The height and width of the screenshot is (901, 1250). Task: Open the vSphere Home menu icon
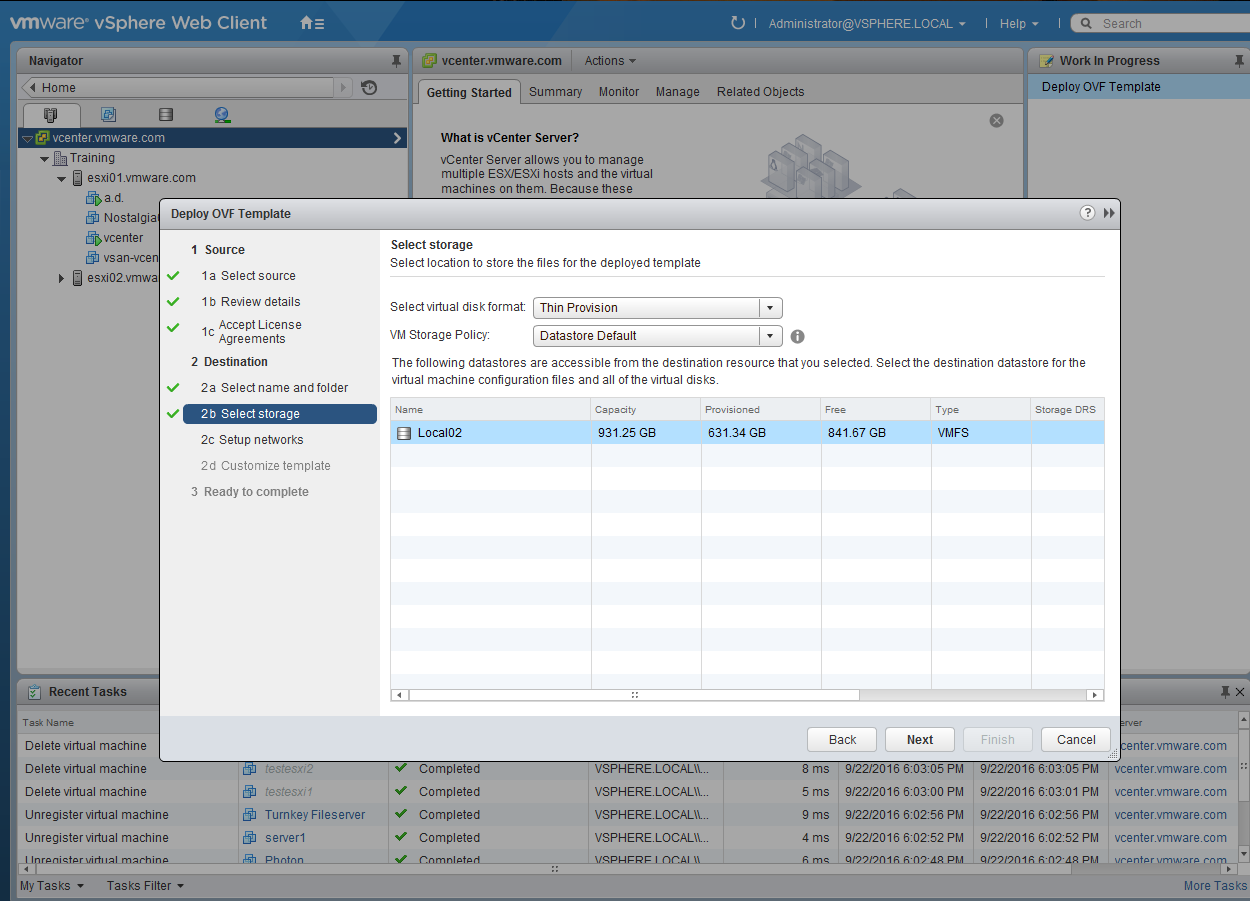312,23
